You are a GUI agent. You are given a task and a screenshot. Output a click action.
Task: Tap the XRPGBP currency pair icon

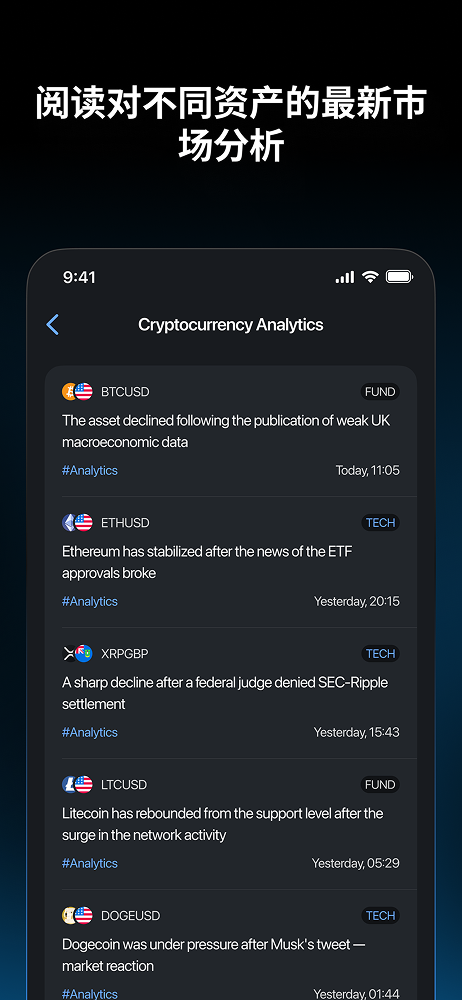(x=77, y=653)
